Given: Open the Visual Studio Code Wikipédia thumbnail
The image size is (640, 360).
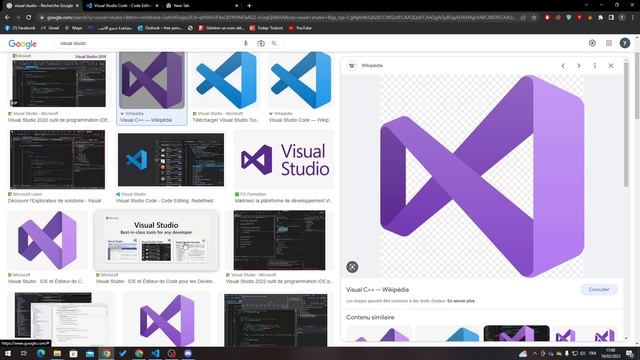Looking at the screenshot, I should [x=300, y=80].
